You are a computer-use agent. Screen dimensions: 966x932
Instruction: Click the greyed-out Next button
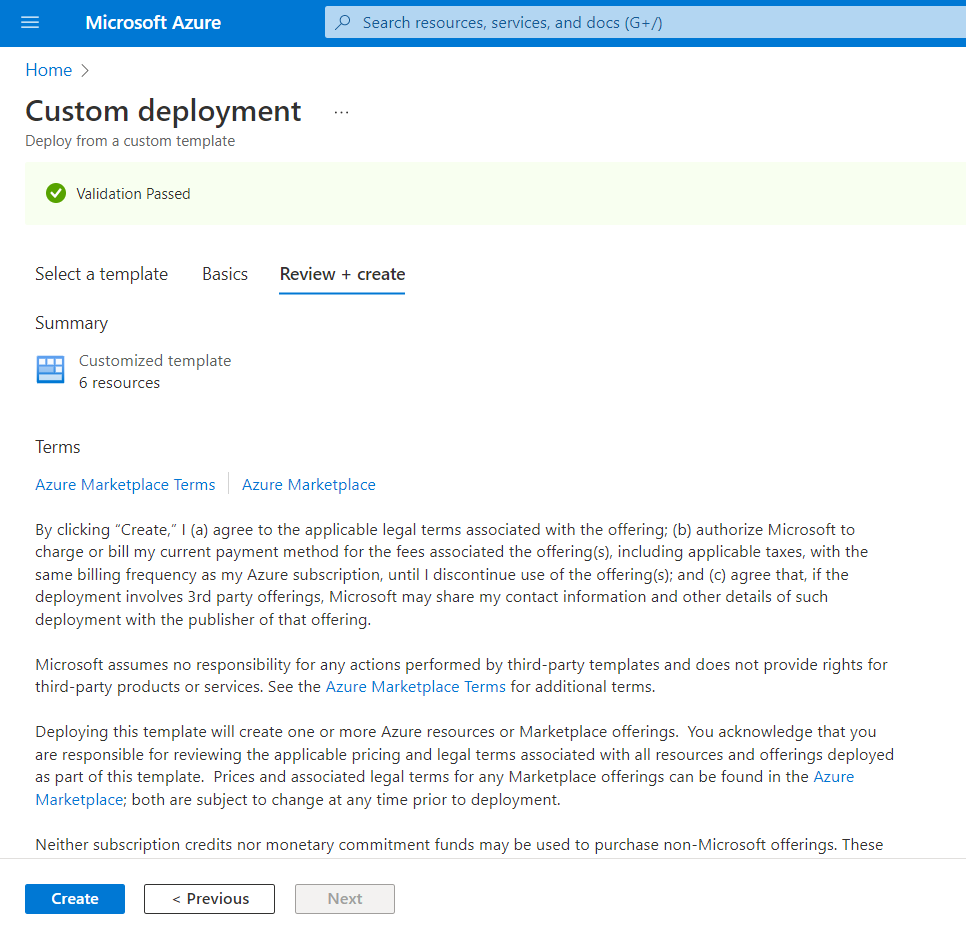point(345,899)
